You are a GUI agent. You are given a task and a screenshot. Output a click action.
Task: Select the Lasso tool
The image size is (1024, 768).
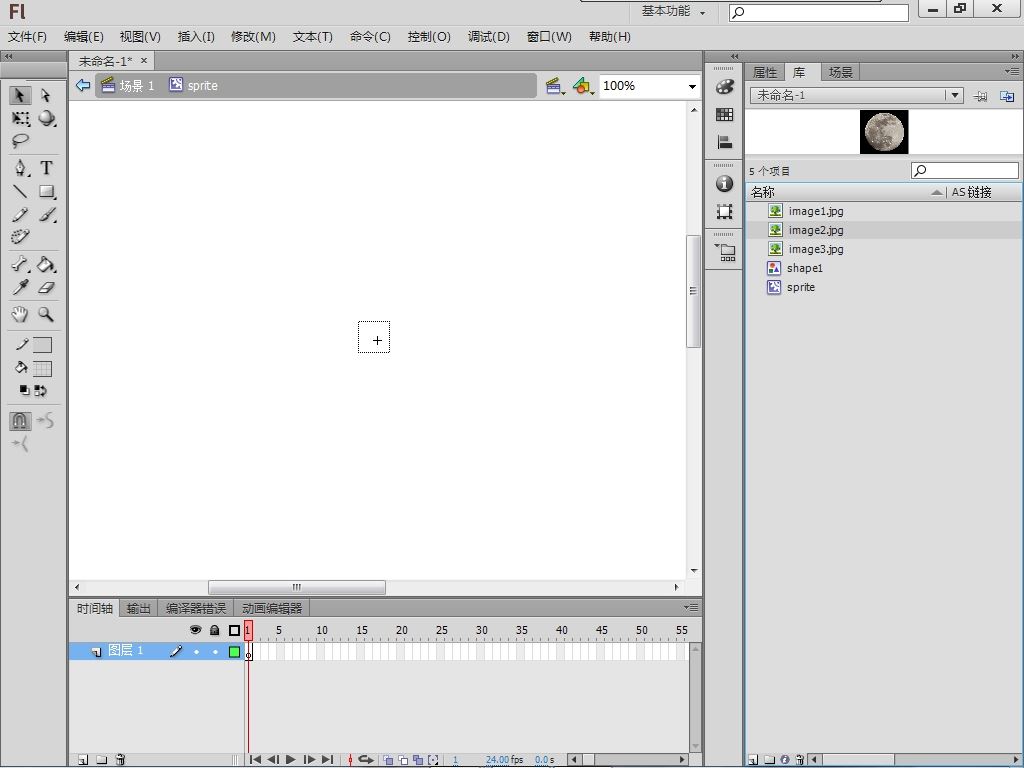(20, 141)
